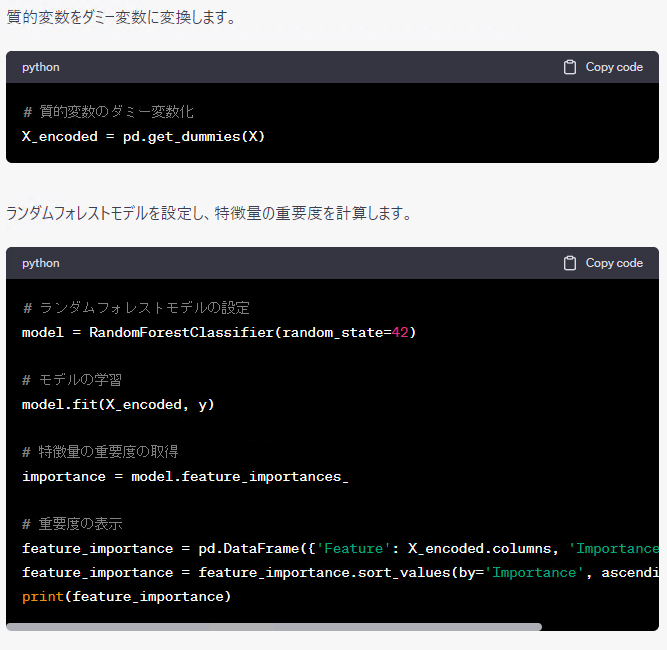Click the clipboard icon in the RandomForest code block
The width and height of the screenshot is (667, 650).
pos(570,263)
